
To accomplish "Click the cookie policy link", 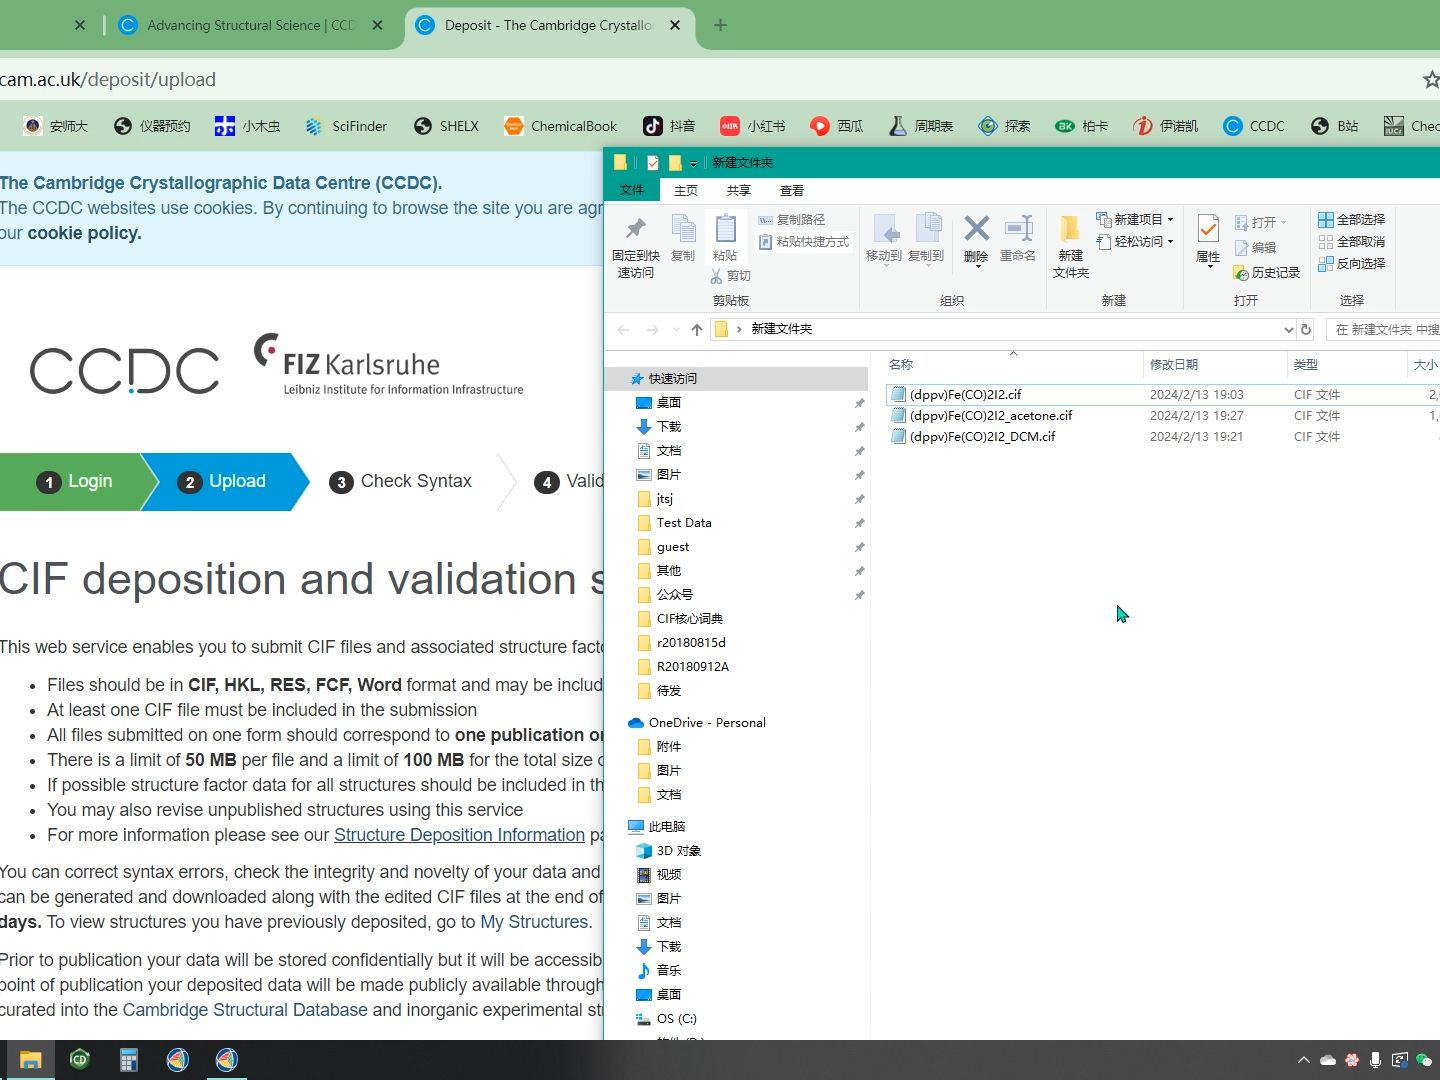I will point(84,233).
